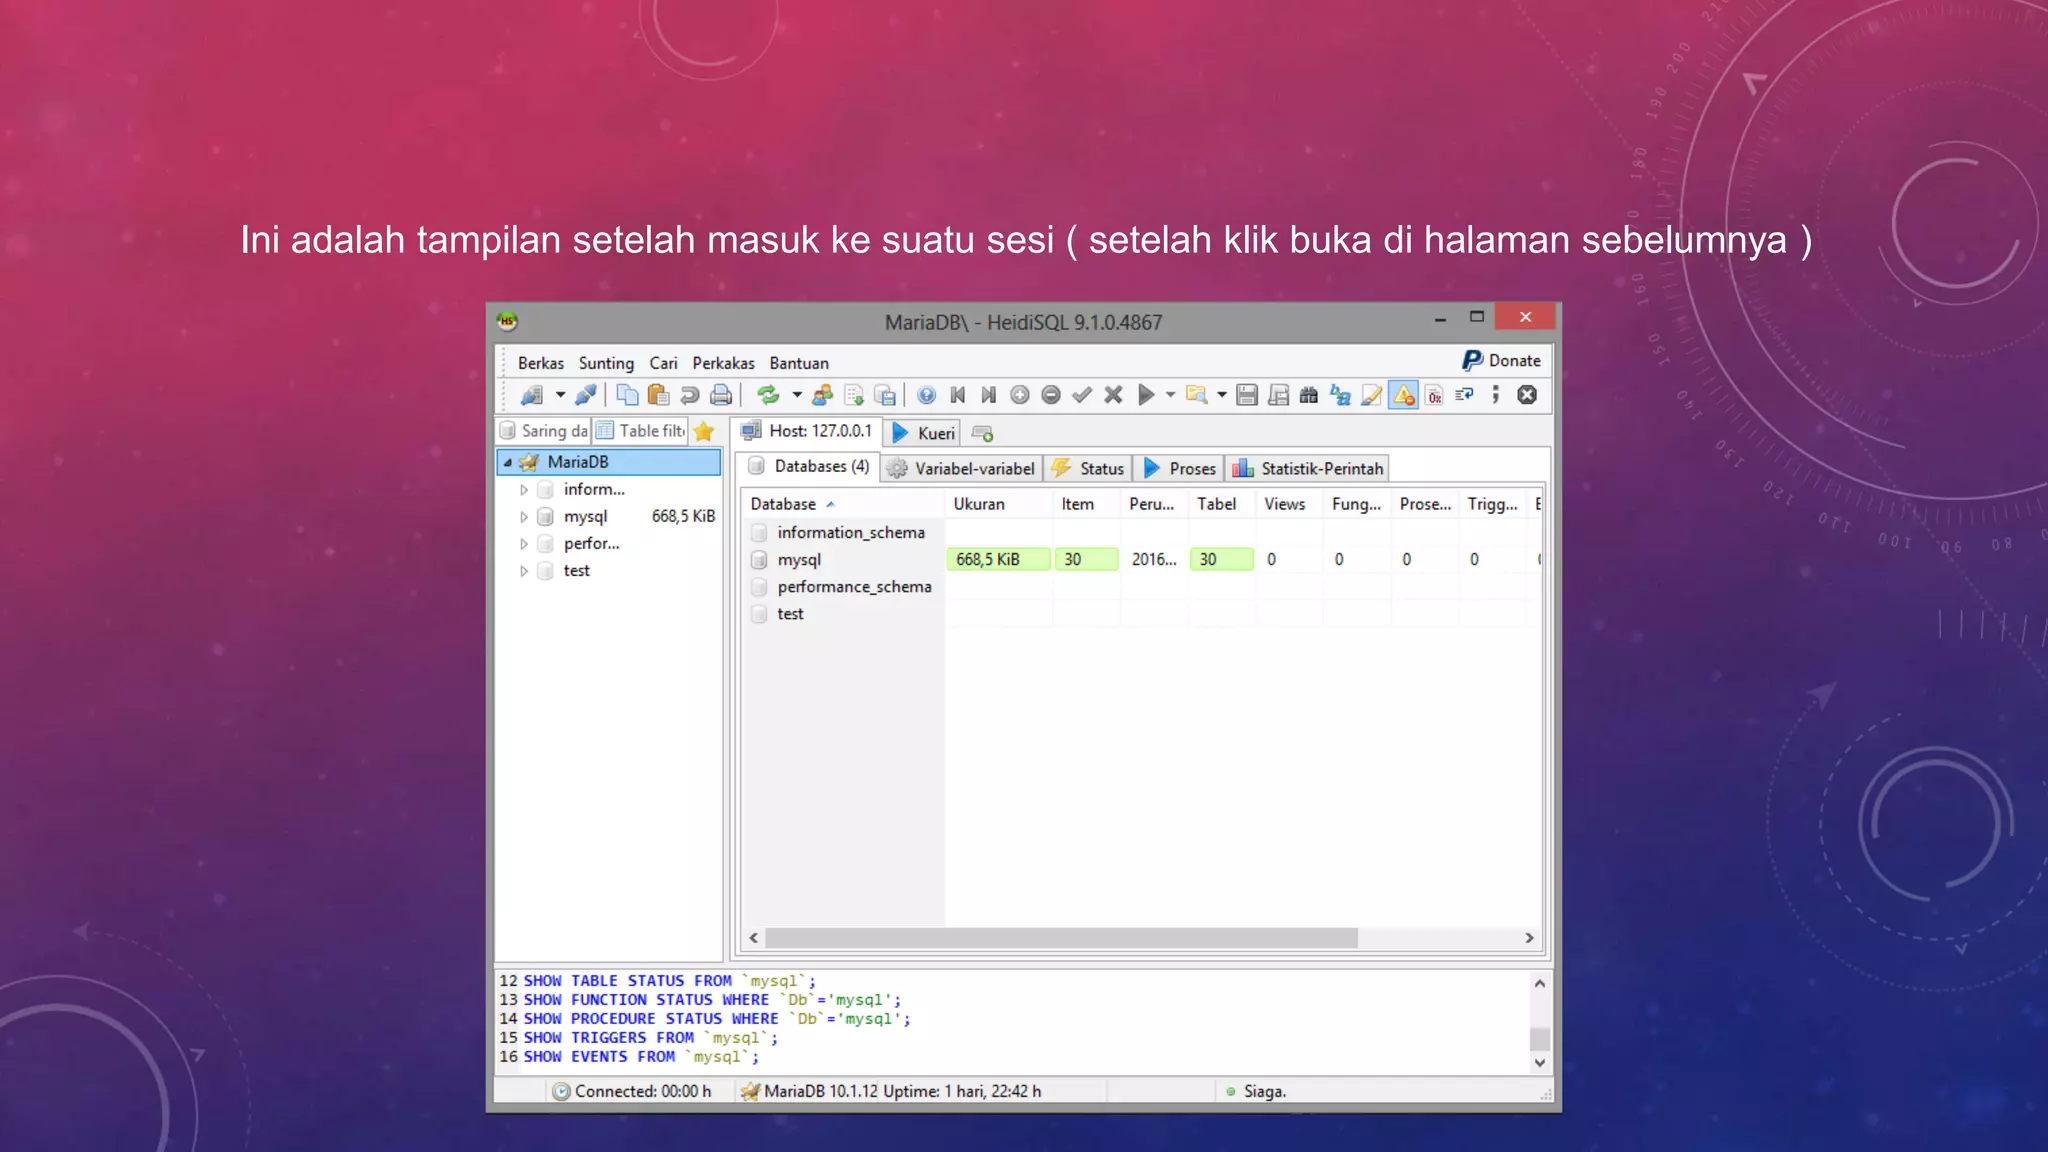The height and width of the screenshot is (1152, 2048).
Task: Expand the inform... database node
Action: click(523, 490)
